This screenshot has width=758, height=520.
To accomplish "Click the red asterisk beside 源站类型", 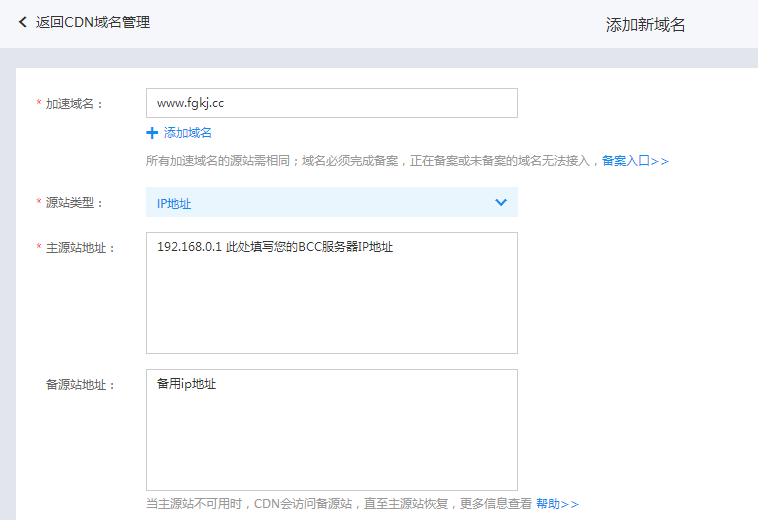I will tap(39, 203).
